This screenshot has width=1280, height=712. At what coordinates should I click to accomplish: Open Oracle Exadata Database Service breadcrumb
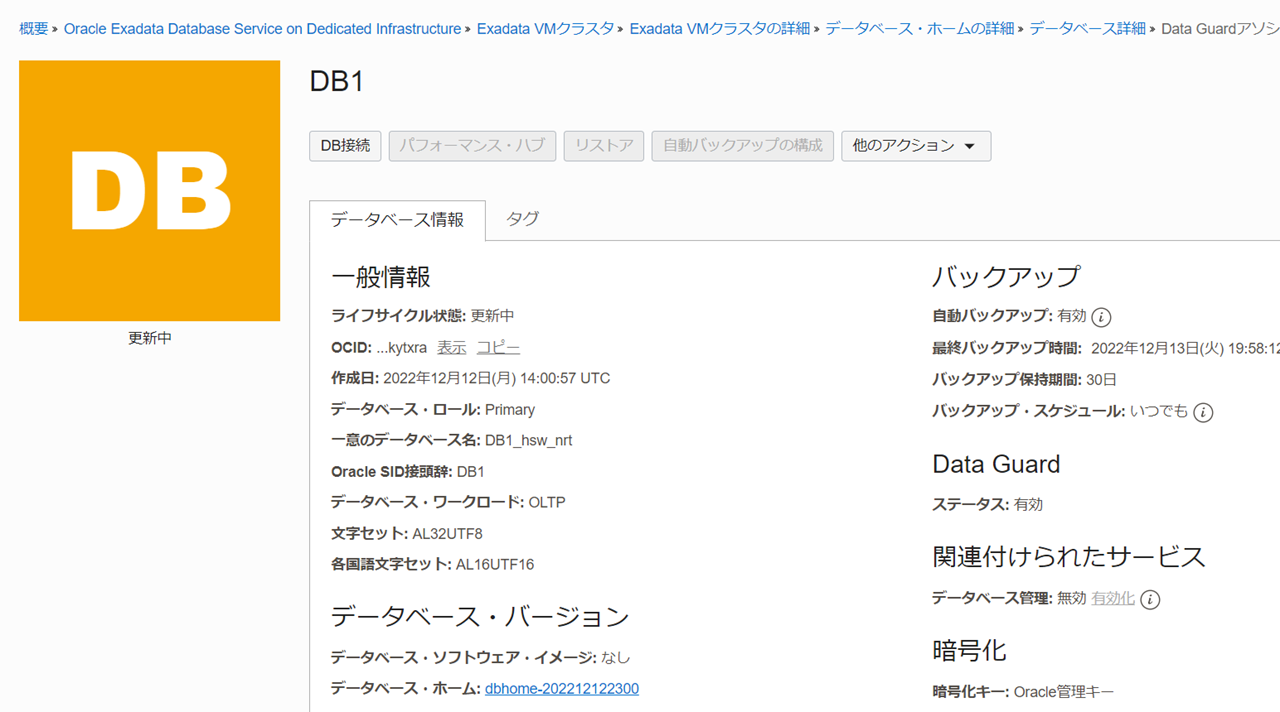click(x=262, y=29)
